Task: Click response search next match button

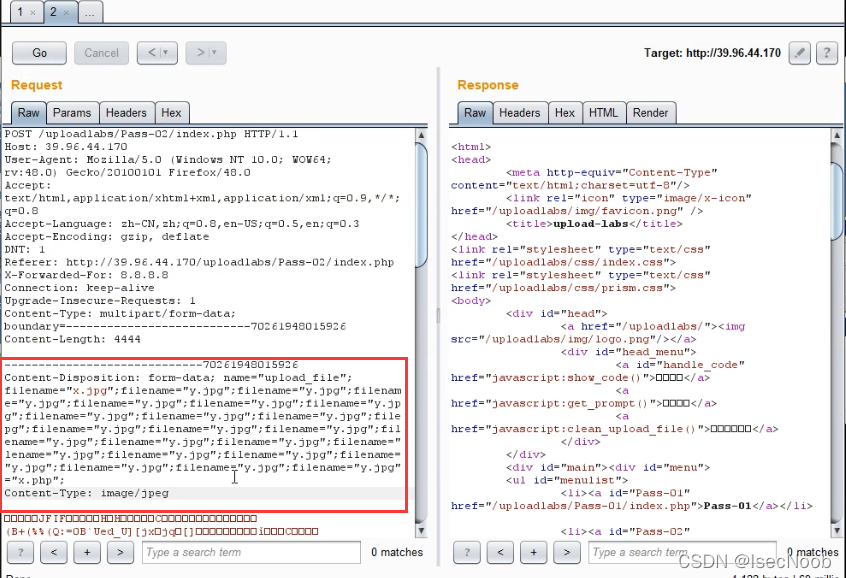Action: pyautogui.click(x=567, y=552)
